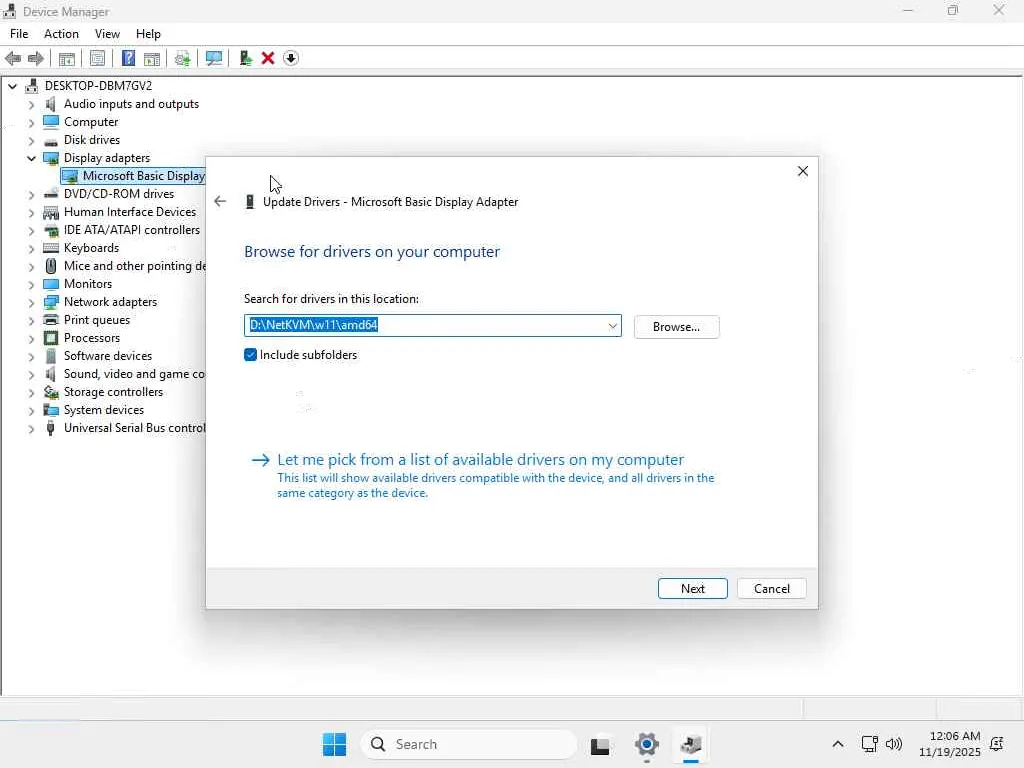This screenshot has height=768, width=1024.
Task: Click Let me pick from a list link
Action: tap(480, 460)
